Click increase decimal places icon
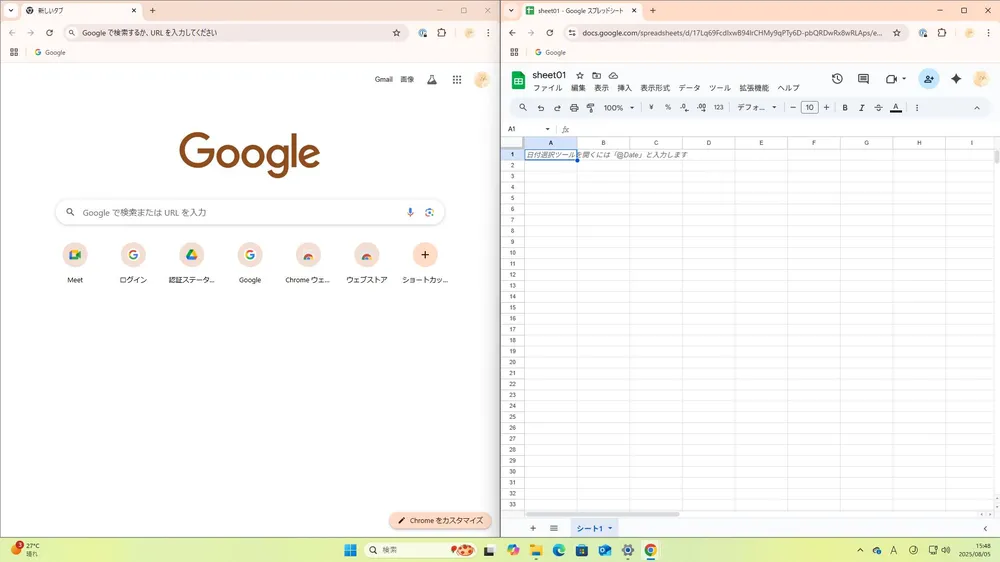The height and width of the screenshot is (562, 1000). (702, 108)
